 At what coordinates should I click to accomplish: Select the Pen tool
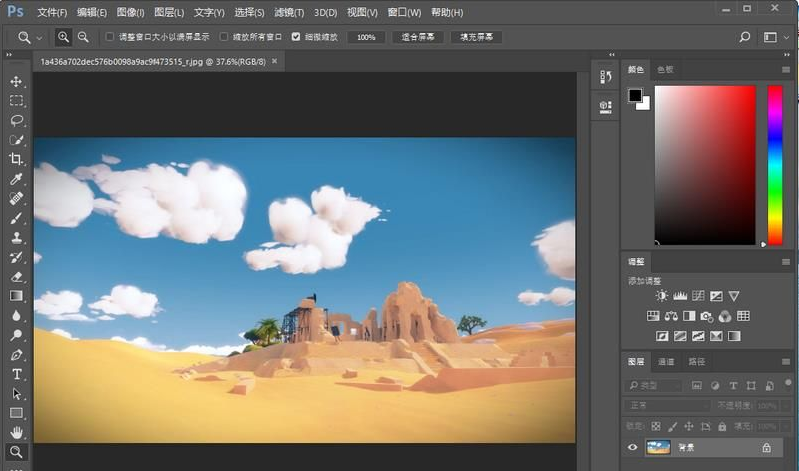point(16,355)
